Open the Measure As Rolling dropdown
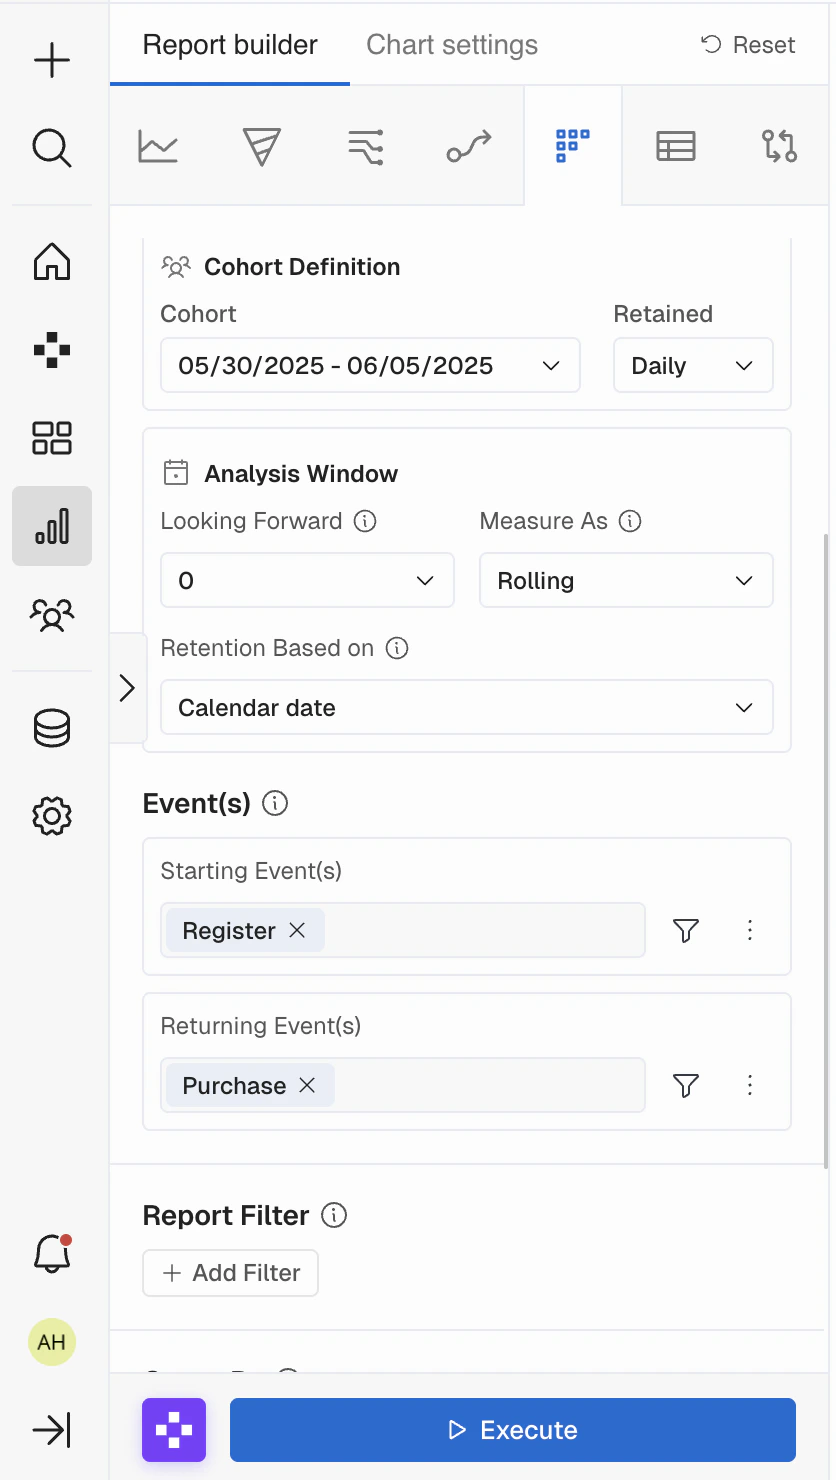This screenshot has width=836, height=1480. [626, 581]
